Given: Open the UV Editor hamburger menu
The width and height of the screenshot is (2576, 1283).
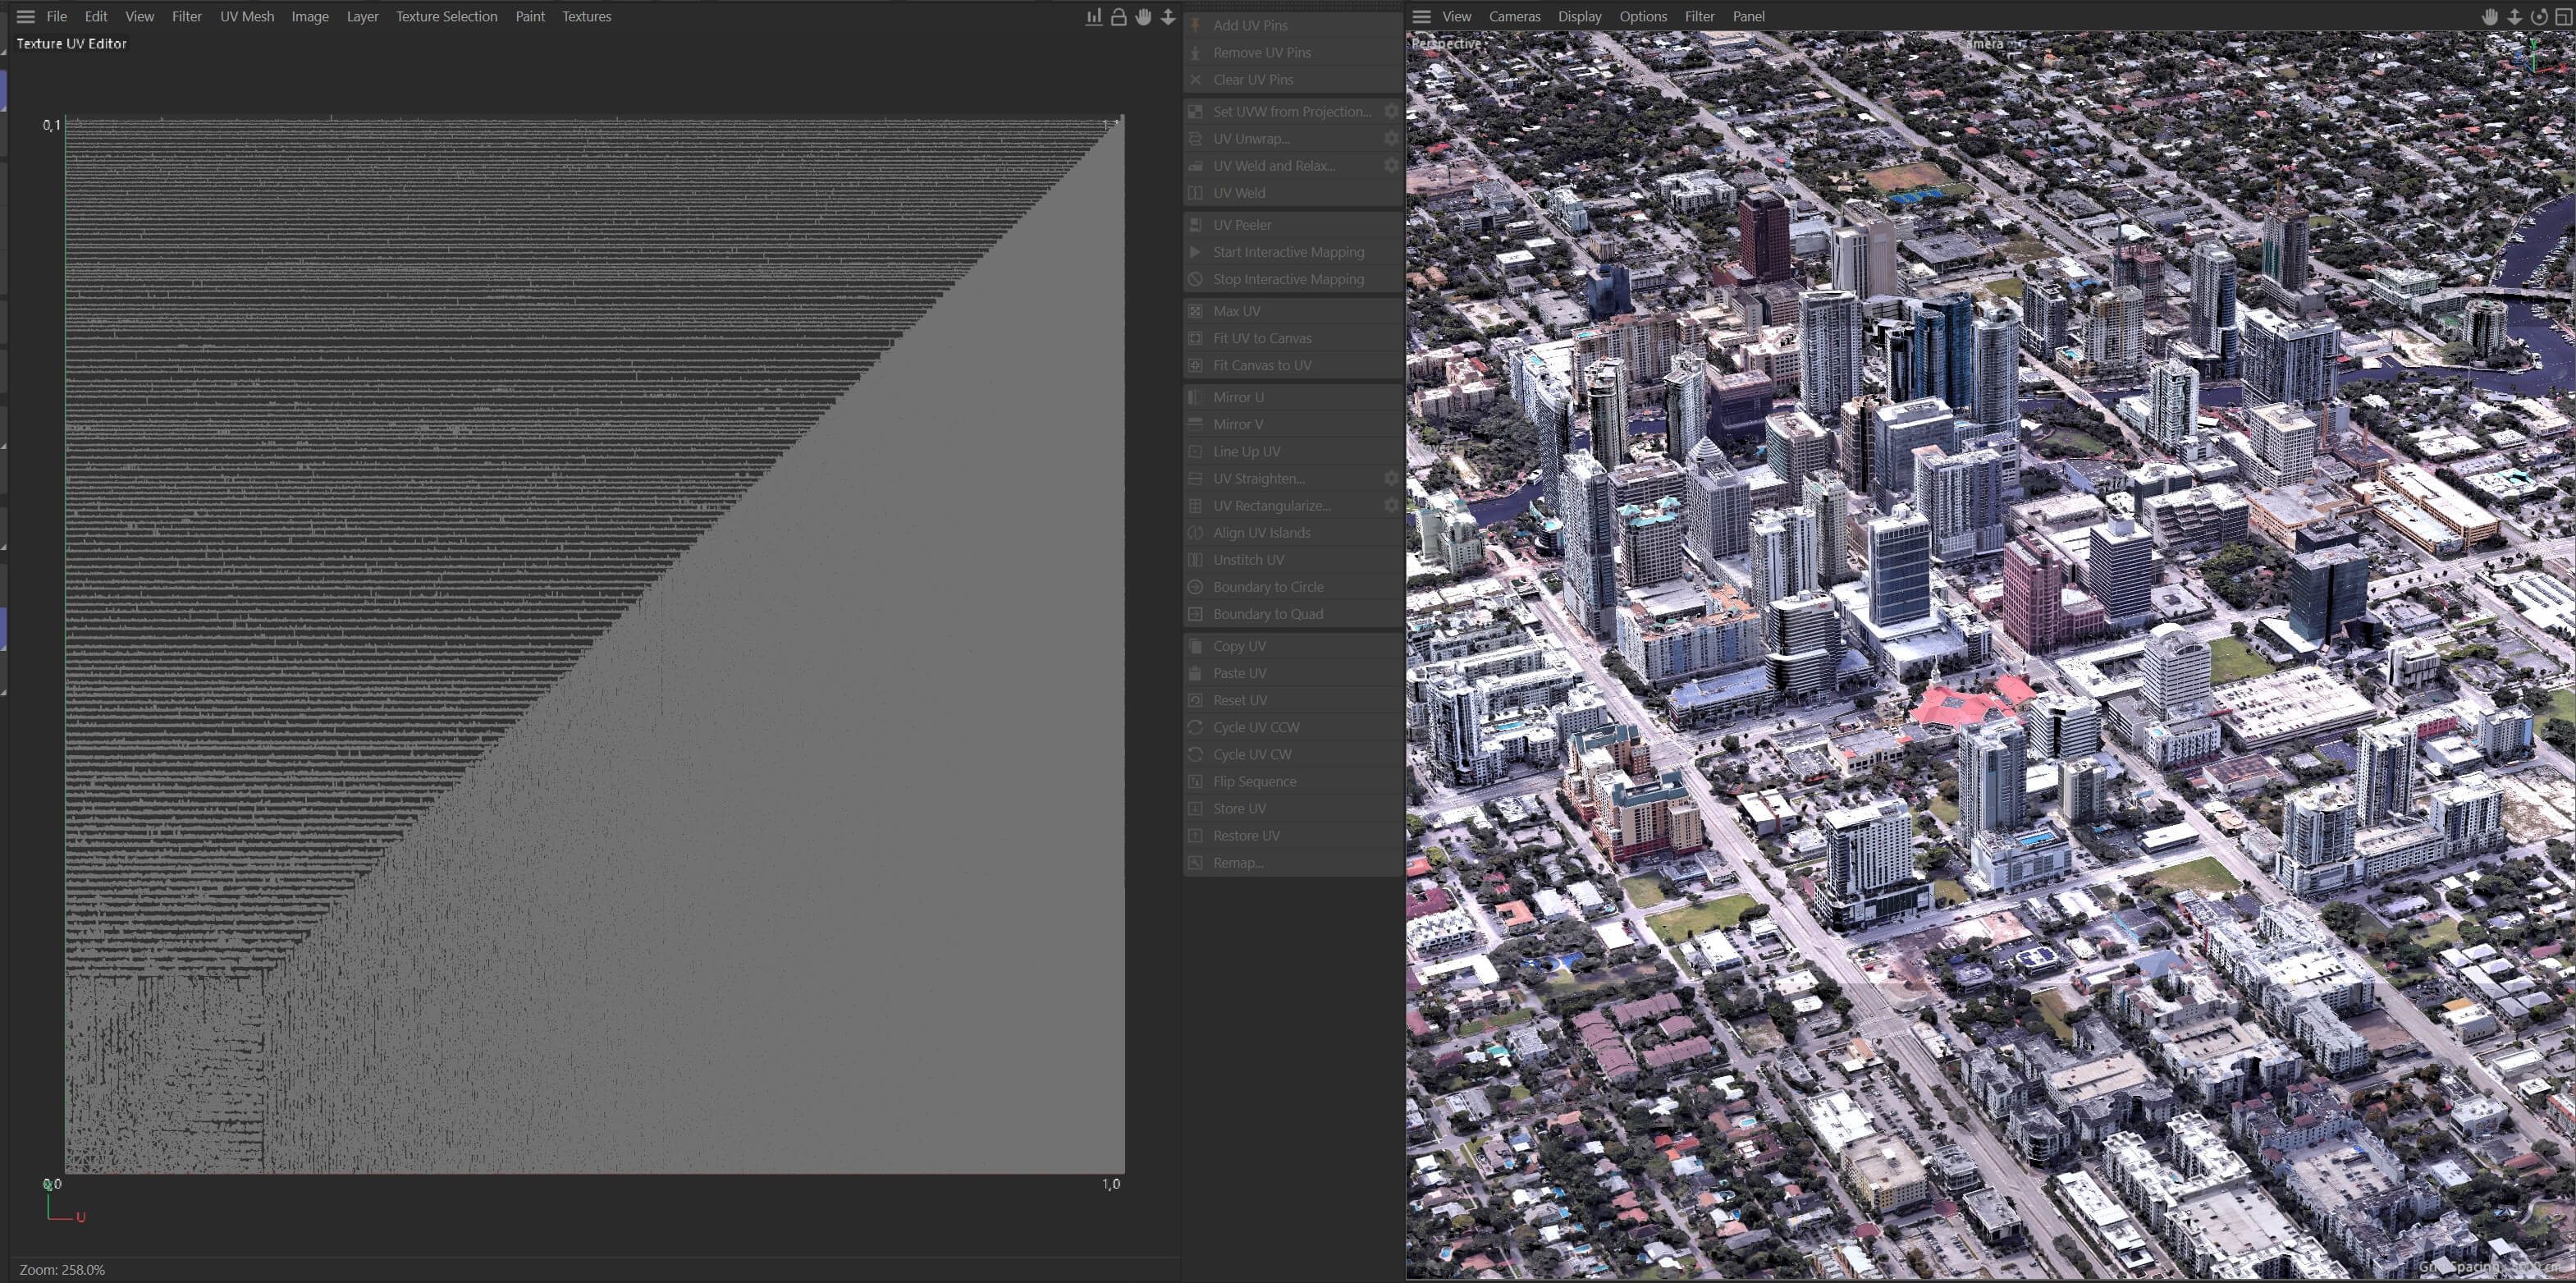Looking at the screenshot, I should (26, 16).
